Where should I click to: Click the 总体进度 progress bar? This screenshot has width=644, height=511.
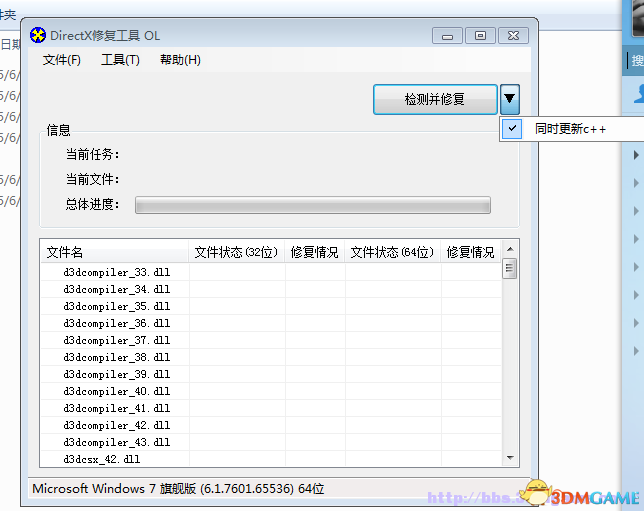click(x=313, y=205)
